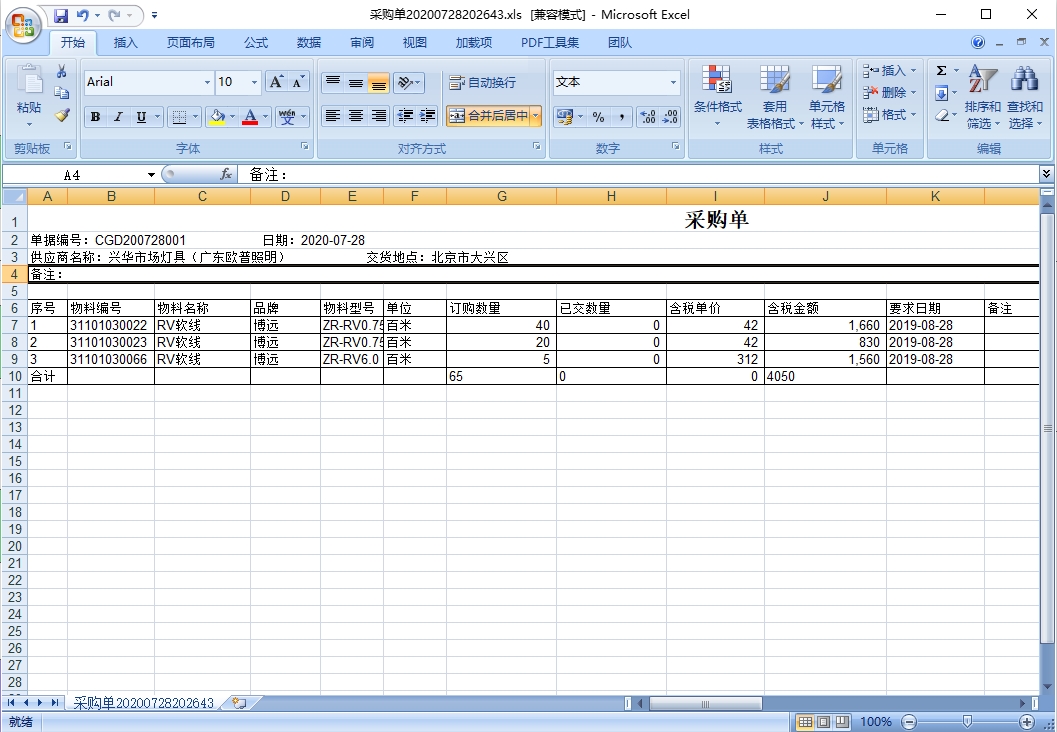
Task: Open the 公式 ribbon tab
Action: (x=256, y=43)
